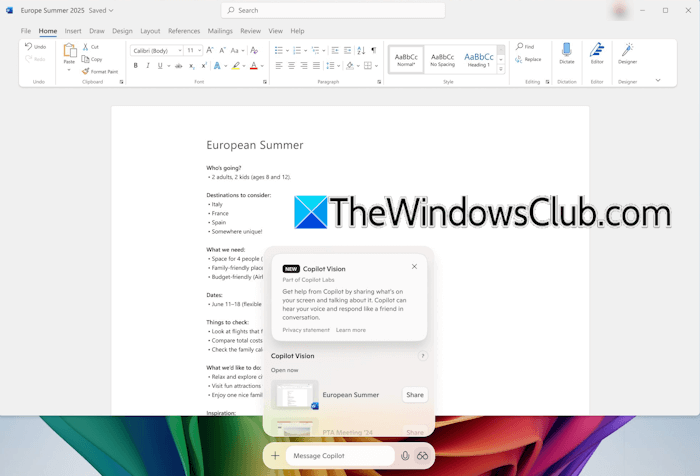Open the paragraph shading color picker
Screen dimensions: 700x476
(350, 66)
